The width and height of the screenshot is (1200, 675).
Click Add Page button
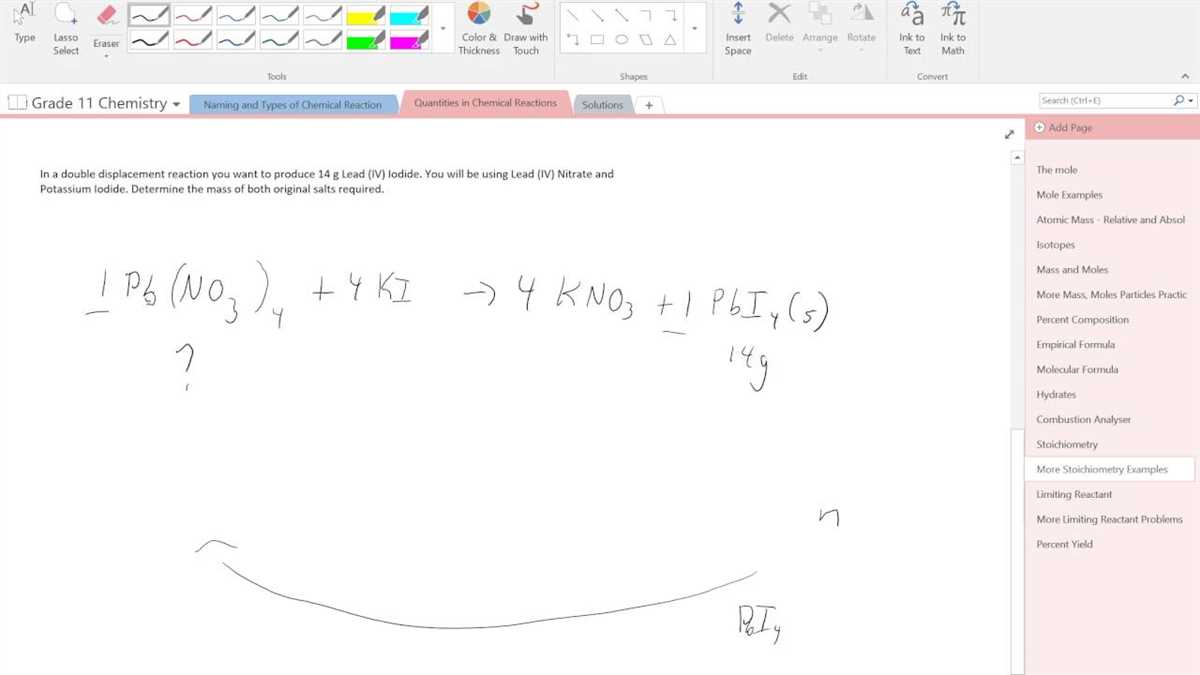coord(1063,128)
